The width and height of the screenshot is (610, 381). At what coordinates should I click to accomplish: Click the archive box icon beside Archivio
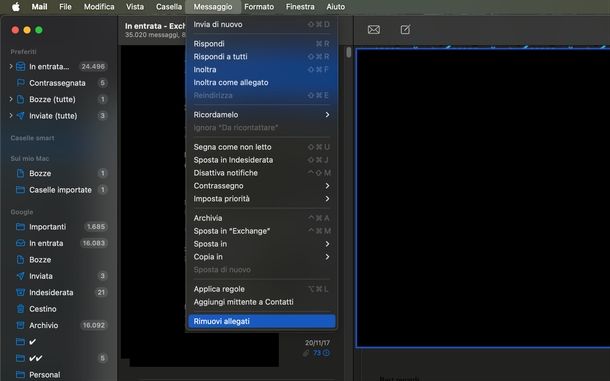[x=21, y=325]
